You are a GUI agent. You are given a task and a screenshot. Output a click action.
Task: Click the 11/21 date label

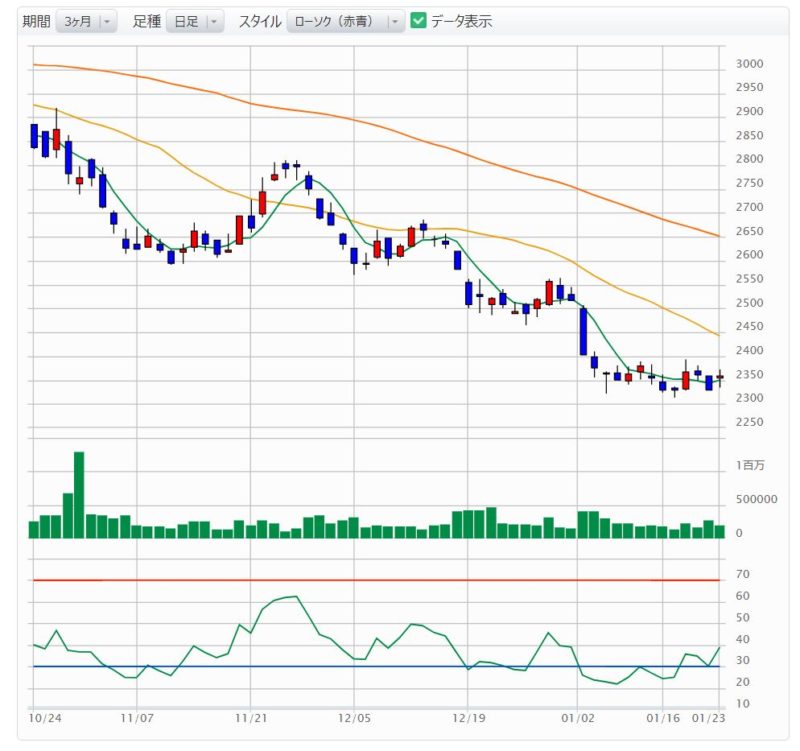point(251,718)
